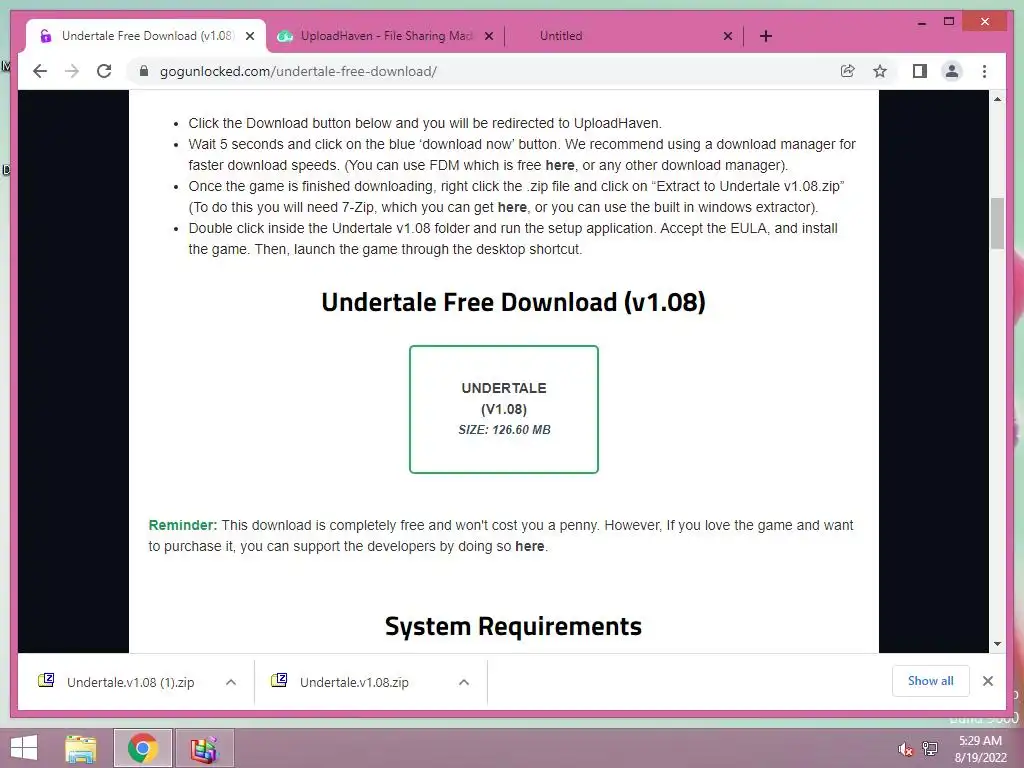Open the taskbar clock and date
Screen dimensions: 1024x768
[980, 749]
